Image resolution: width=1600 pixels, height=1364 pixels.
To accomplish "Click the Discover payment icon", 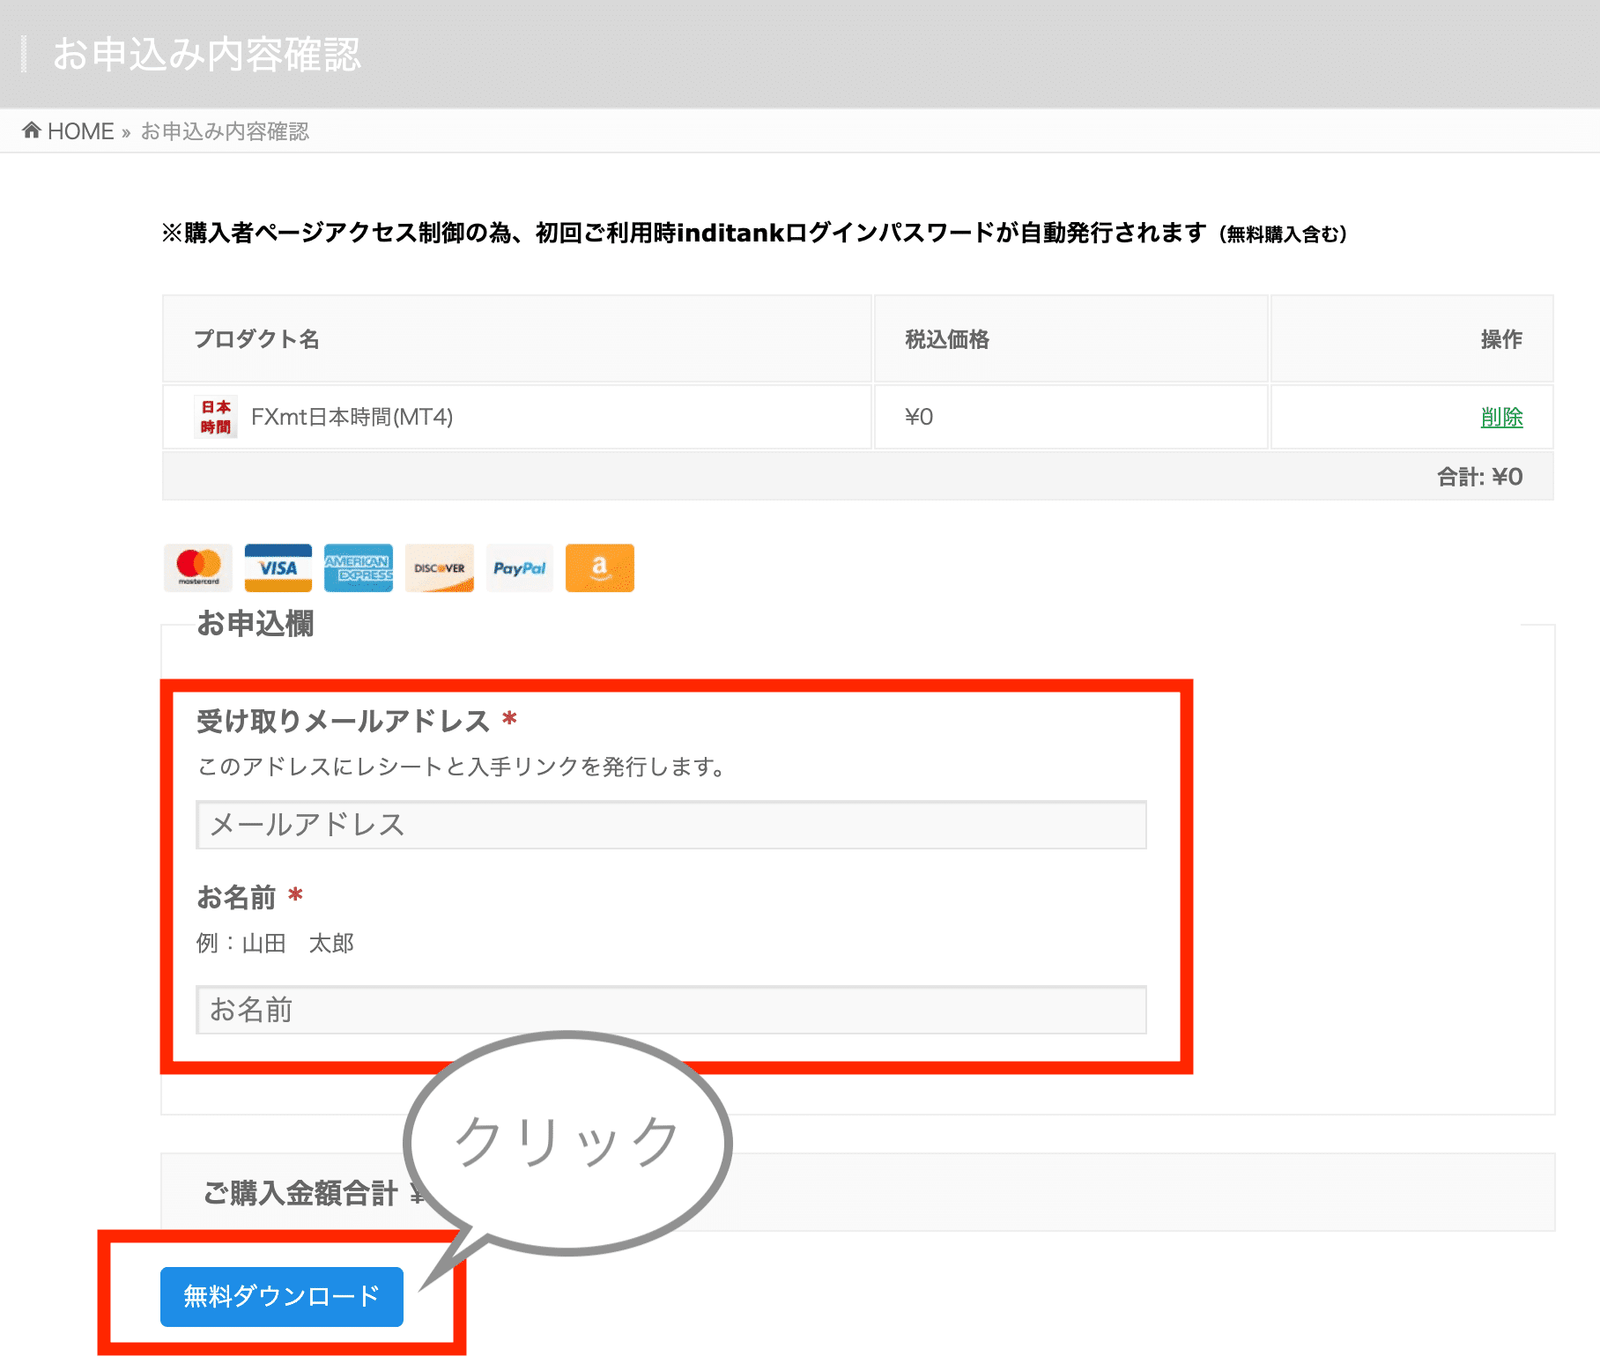I will point(439,568).
